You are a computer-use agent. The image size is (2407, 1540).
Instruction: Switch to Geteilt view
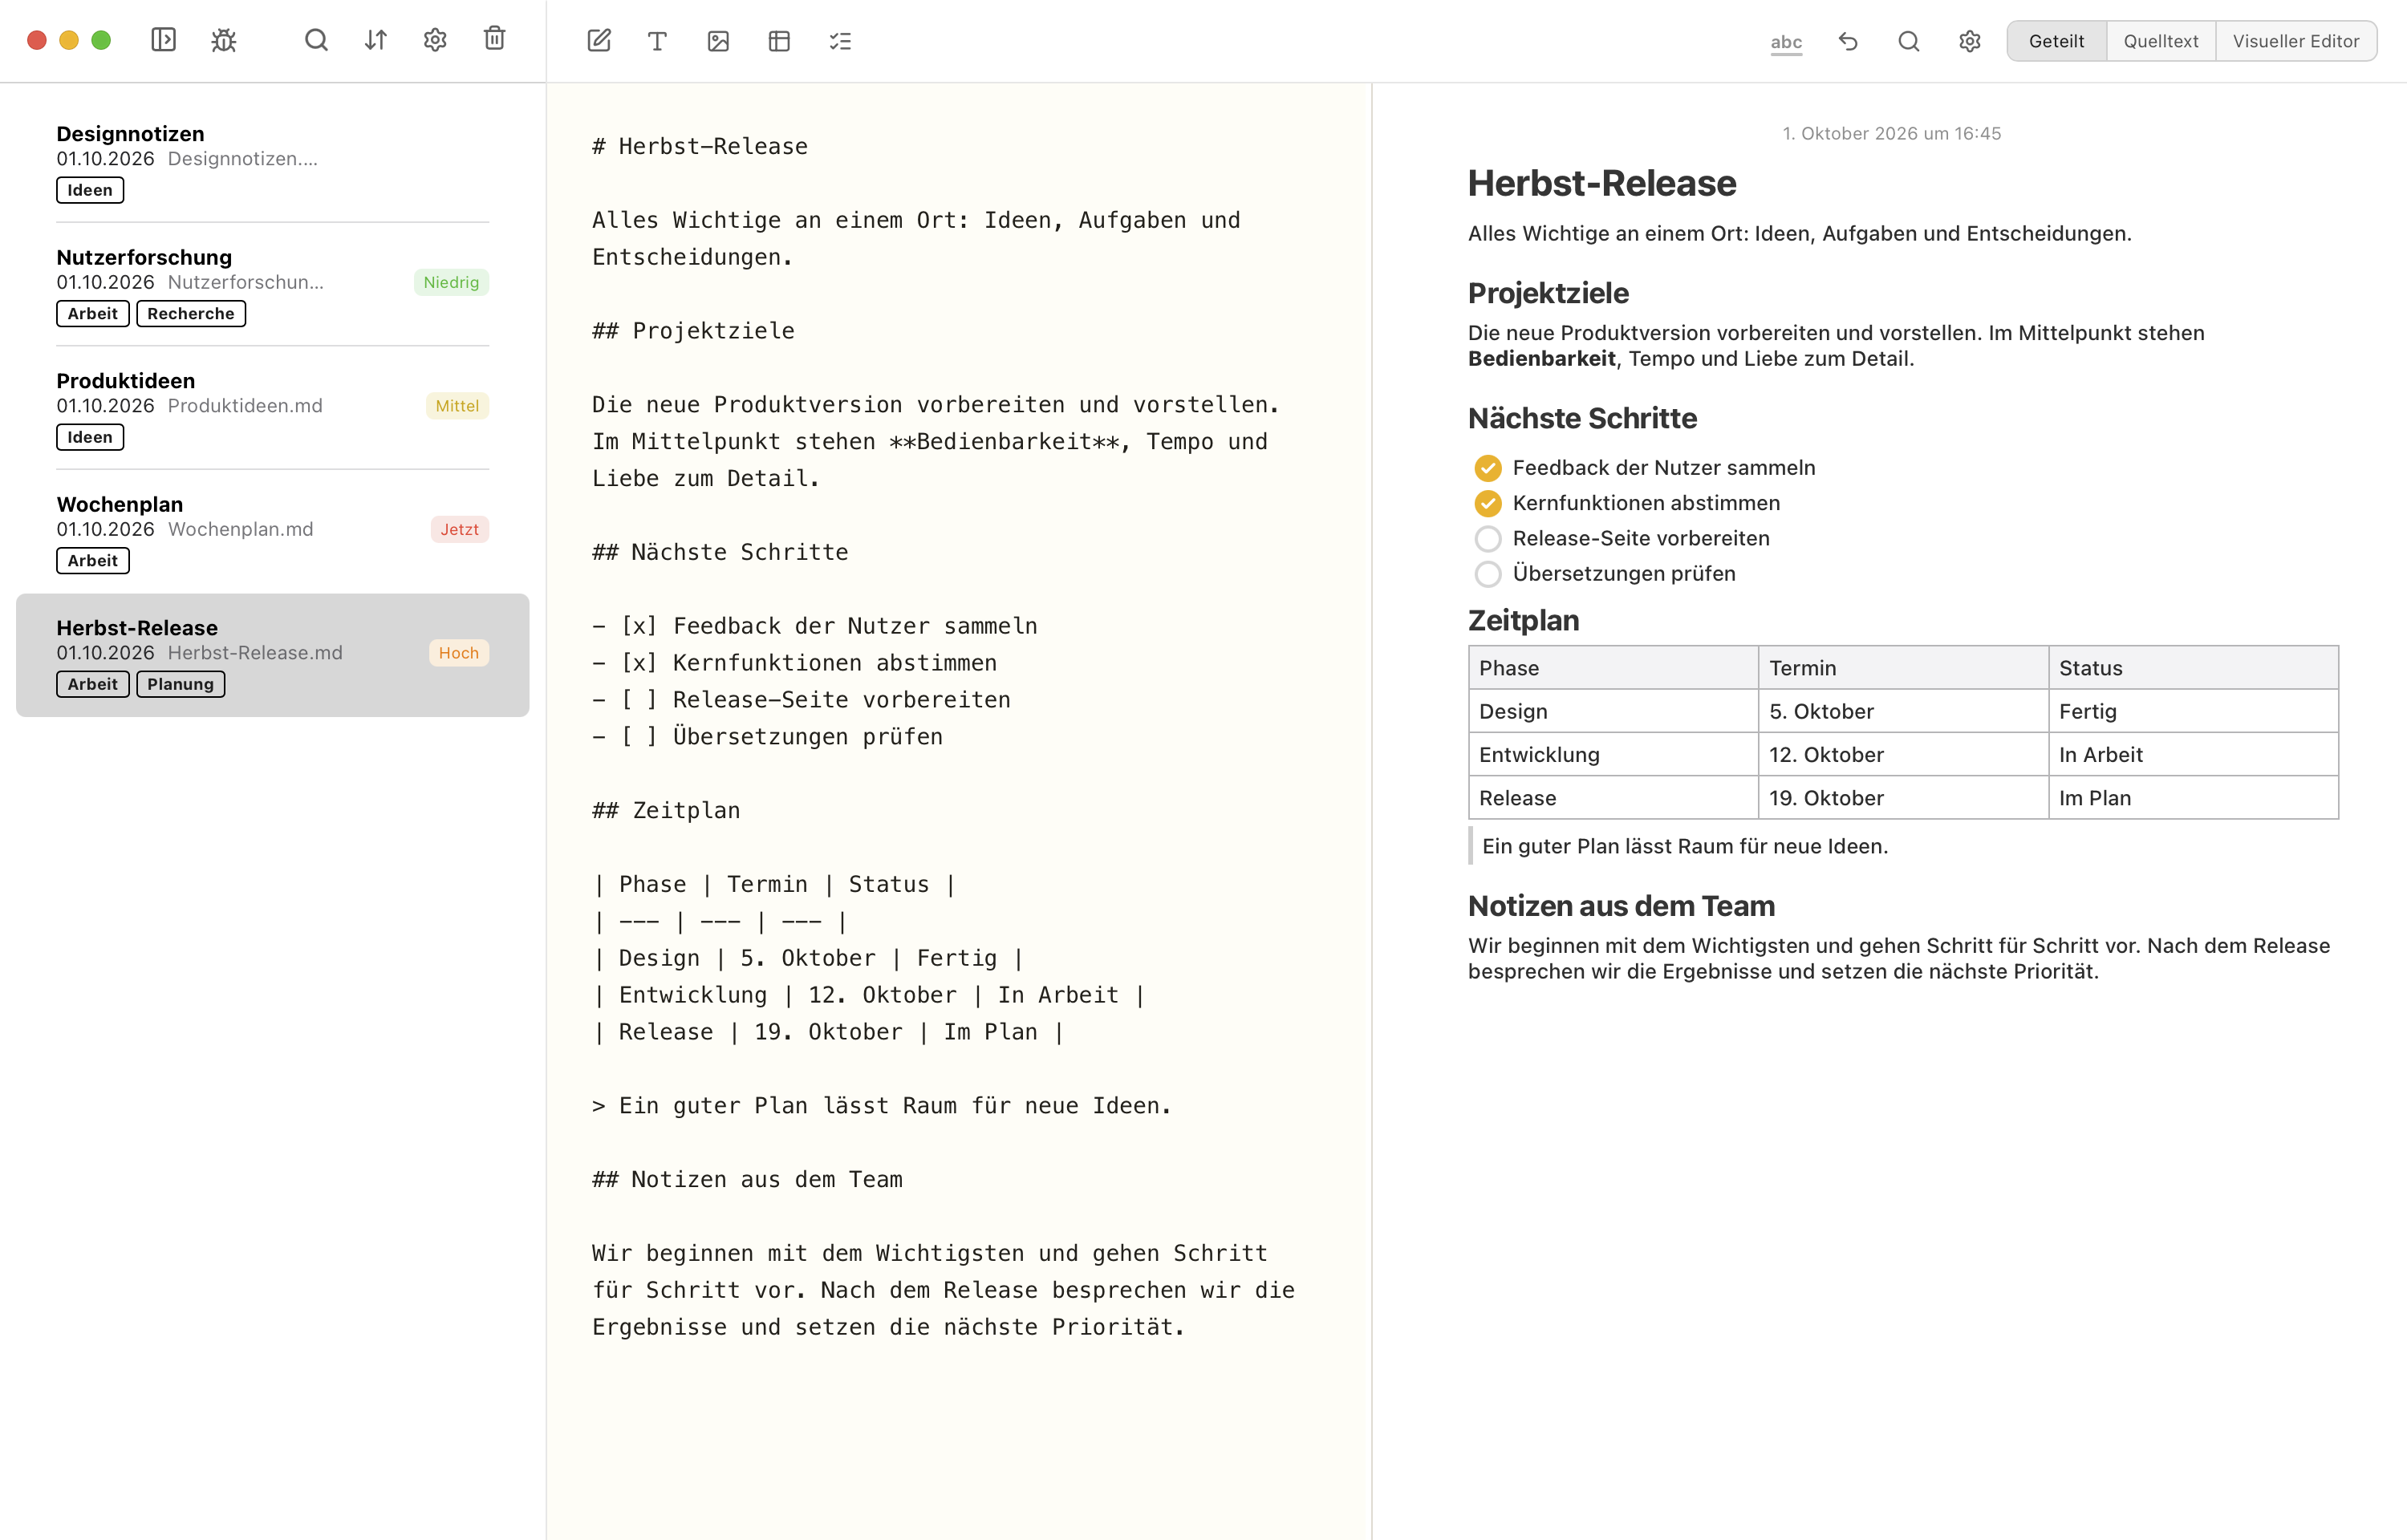tap(2057, 41)
